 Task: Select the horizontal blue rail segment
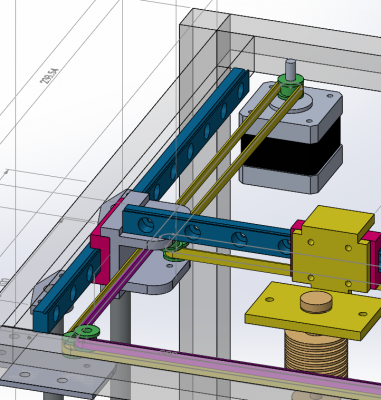click(x=207, y=231)
